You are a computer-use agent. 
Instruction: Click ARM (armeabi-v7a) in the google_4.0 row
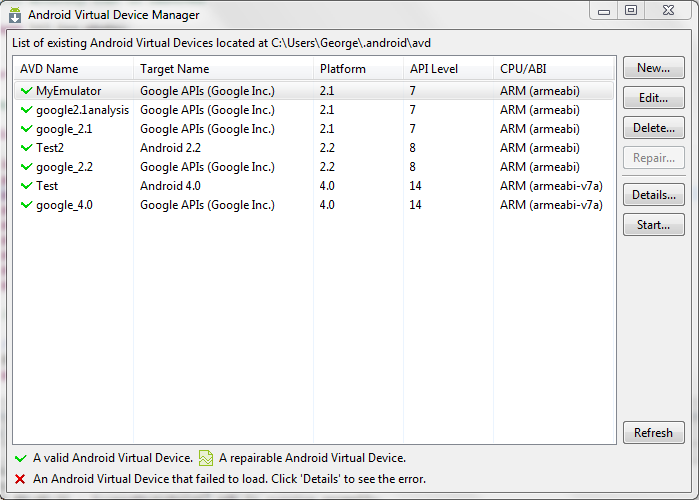551,205
